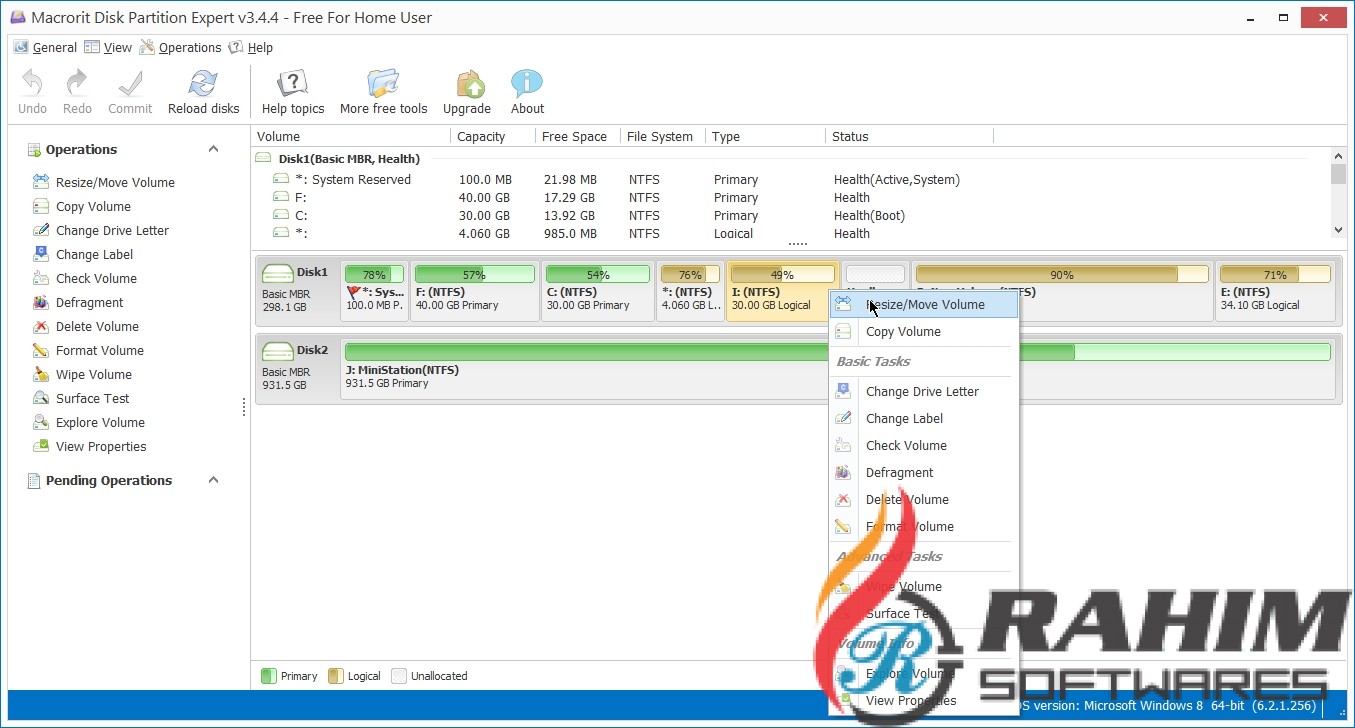Select the F: volume row in list
This screenshot has width=1355, height=728.
[790, 198]
